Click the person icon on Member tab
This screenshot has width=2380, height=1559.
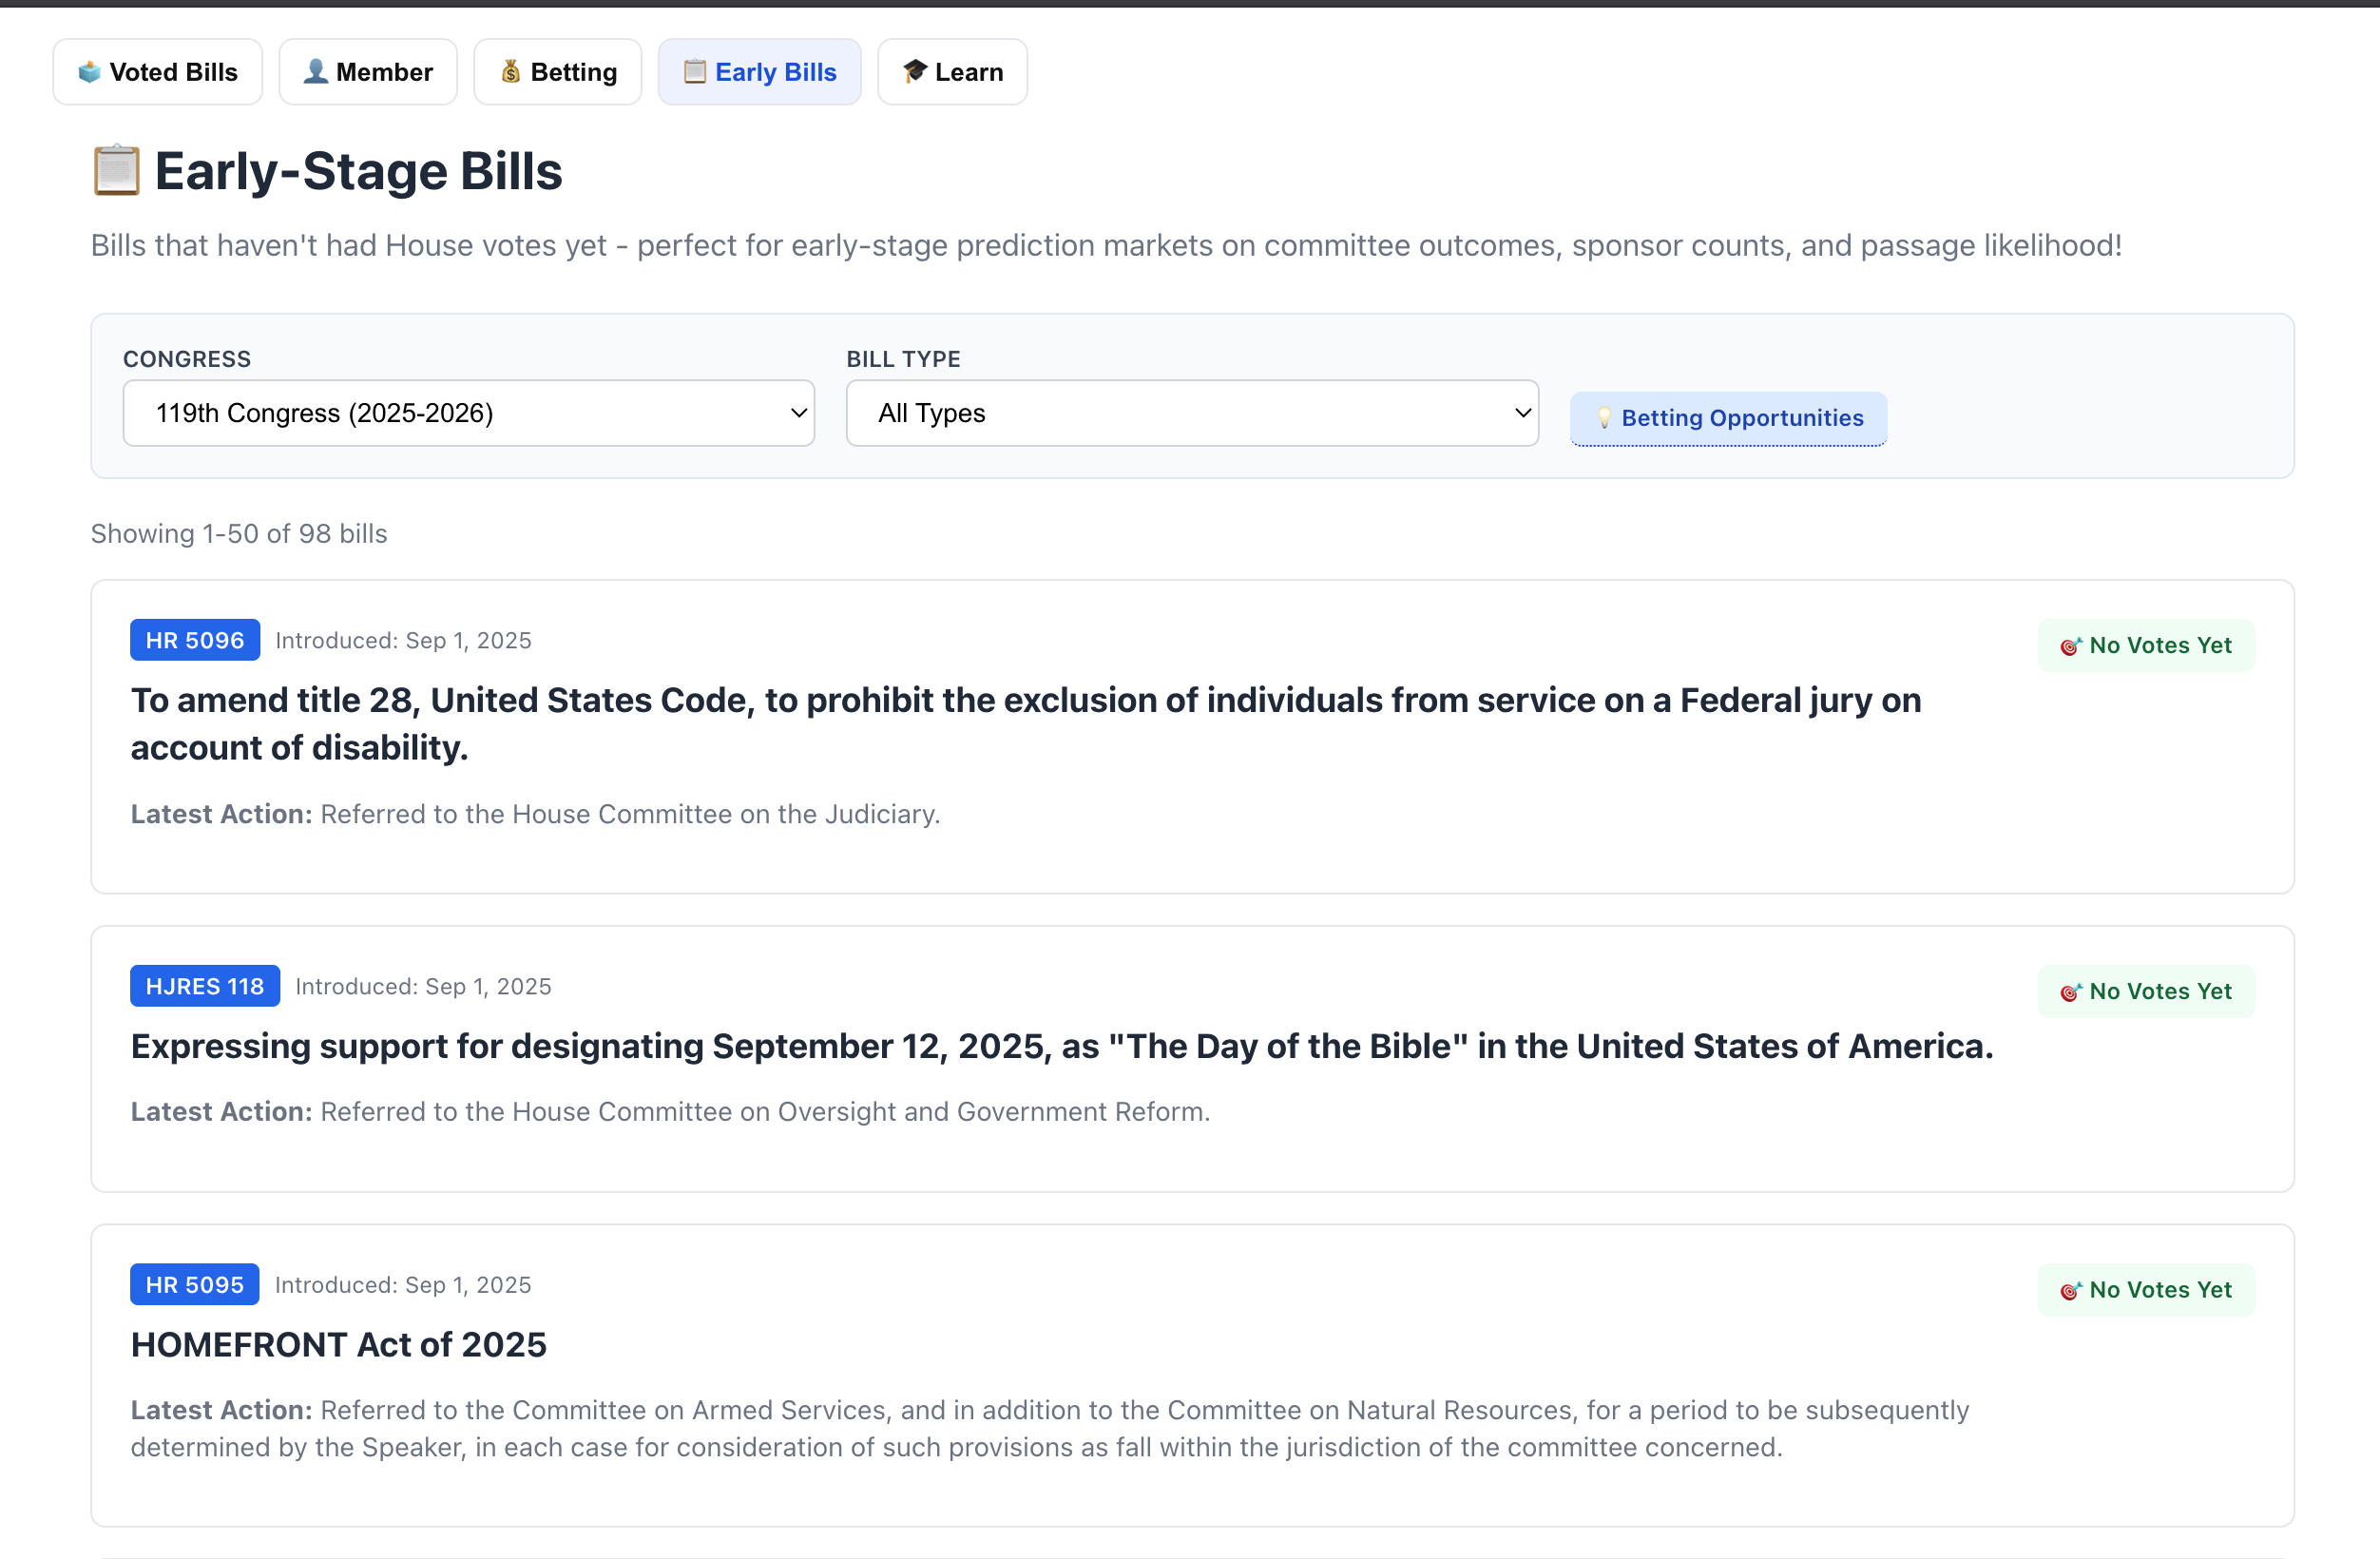(x=316, y=71)
